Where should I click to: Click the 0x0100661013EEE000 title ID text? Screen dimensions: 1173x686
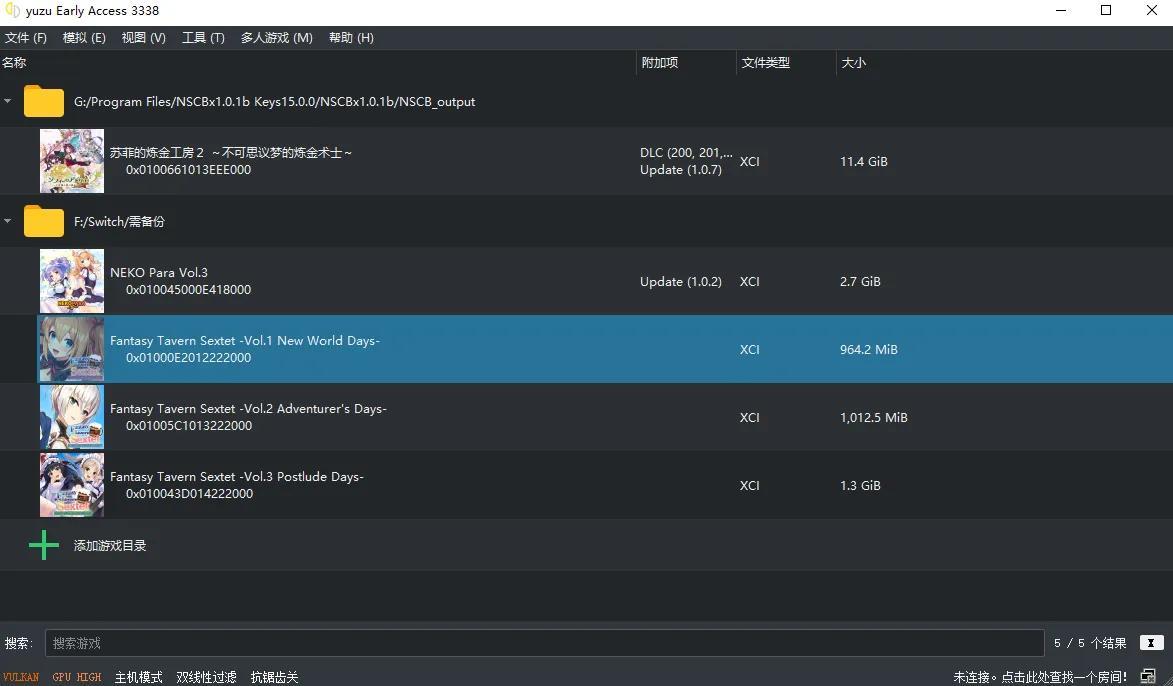[x=189, y=170]
